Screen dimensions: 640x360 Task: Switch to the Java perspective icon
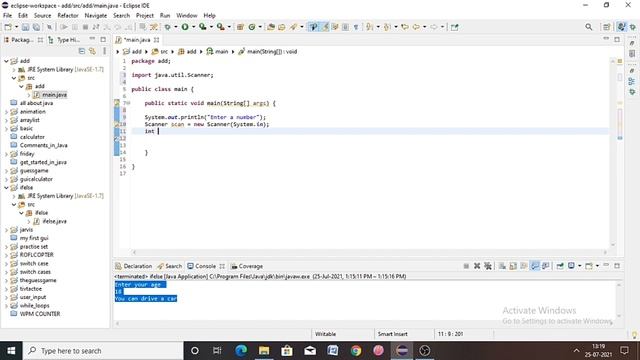621,27
